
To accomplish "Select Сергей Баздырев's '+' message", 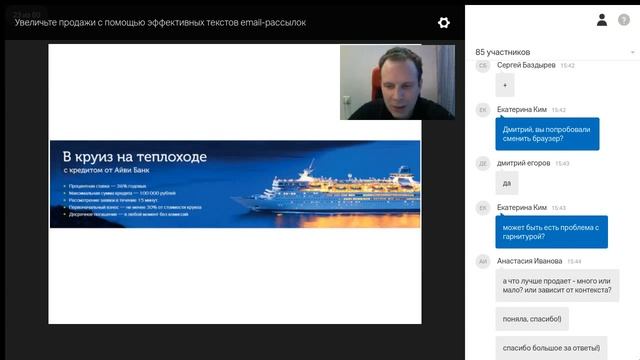I will (x=505, y=85).
